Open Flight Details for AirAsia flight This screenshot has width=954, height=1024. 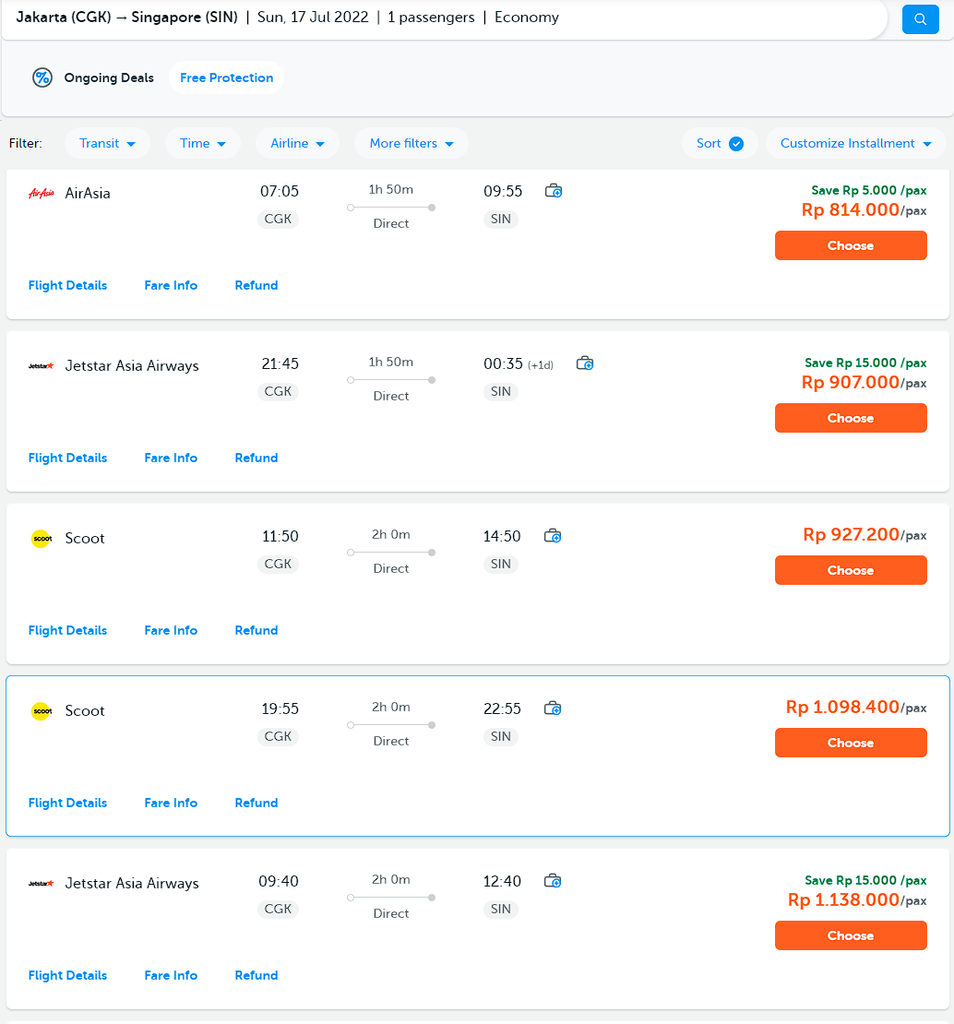pos(67,285)
